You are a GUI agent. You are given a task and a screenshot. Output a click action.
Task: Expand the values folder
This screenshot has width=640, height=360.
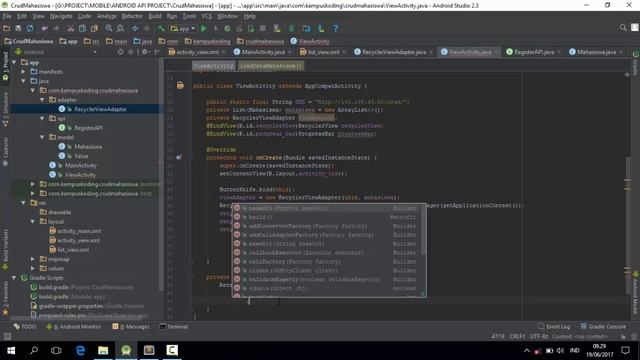coord(33,268)
